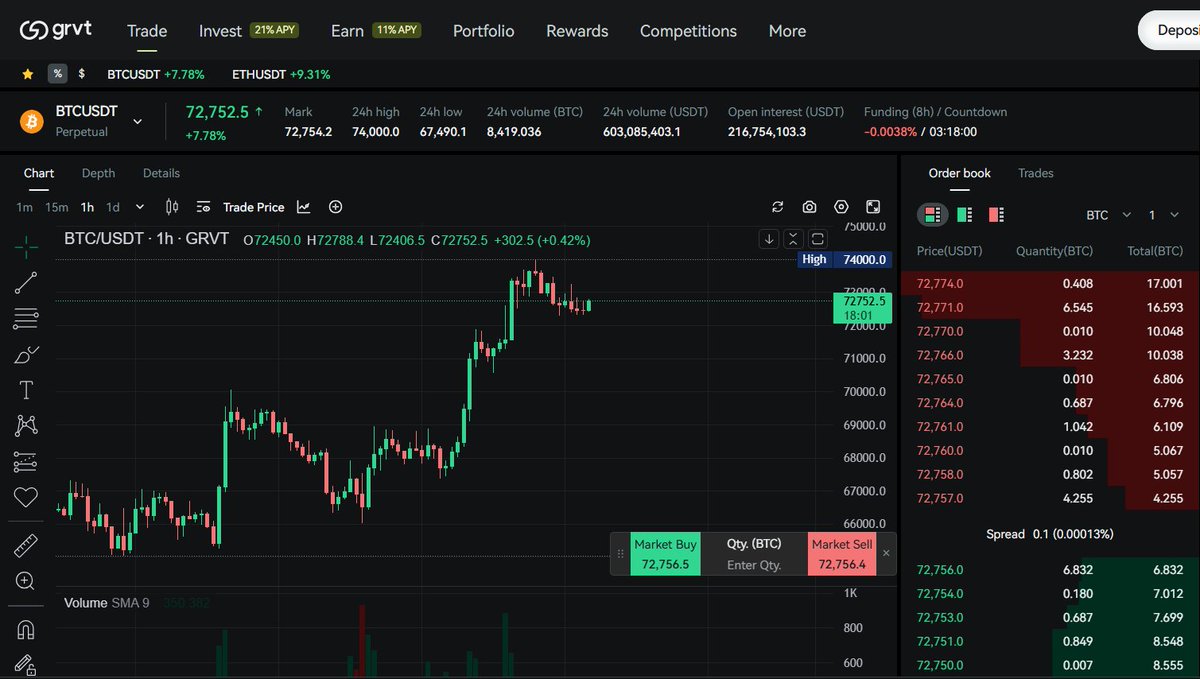Viewport: 1200px width, 679px height.
Task: Go to Portfolio
Action: (x=483, y=31)
